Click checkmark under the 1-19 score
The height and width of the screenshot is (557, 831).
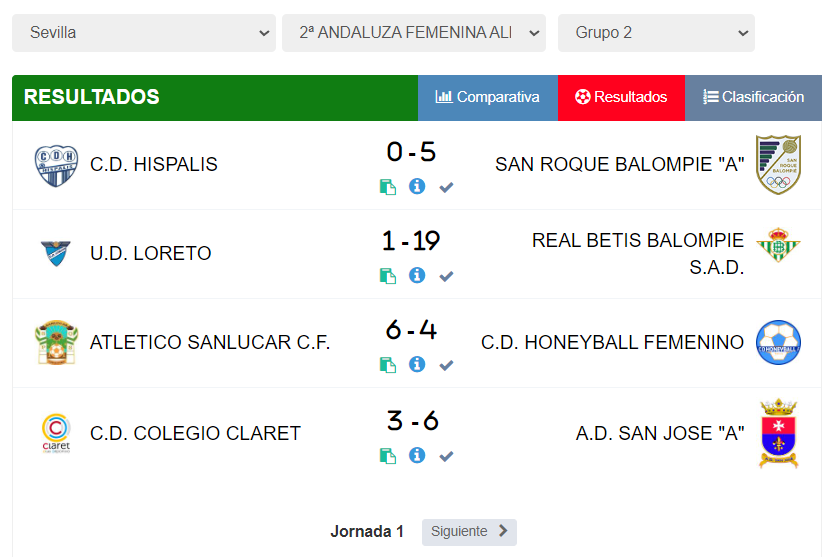[x=446, y=276]
